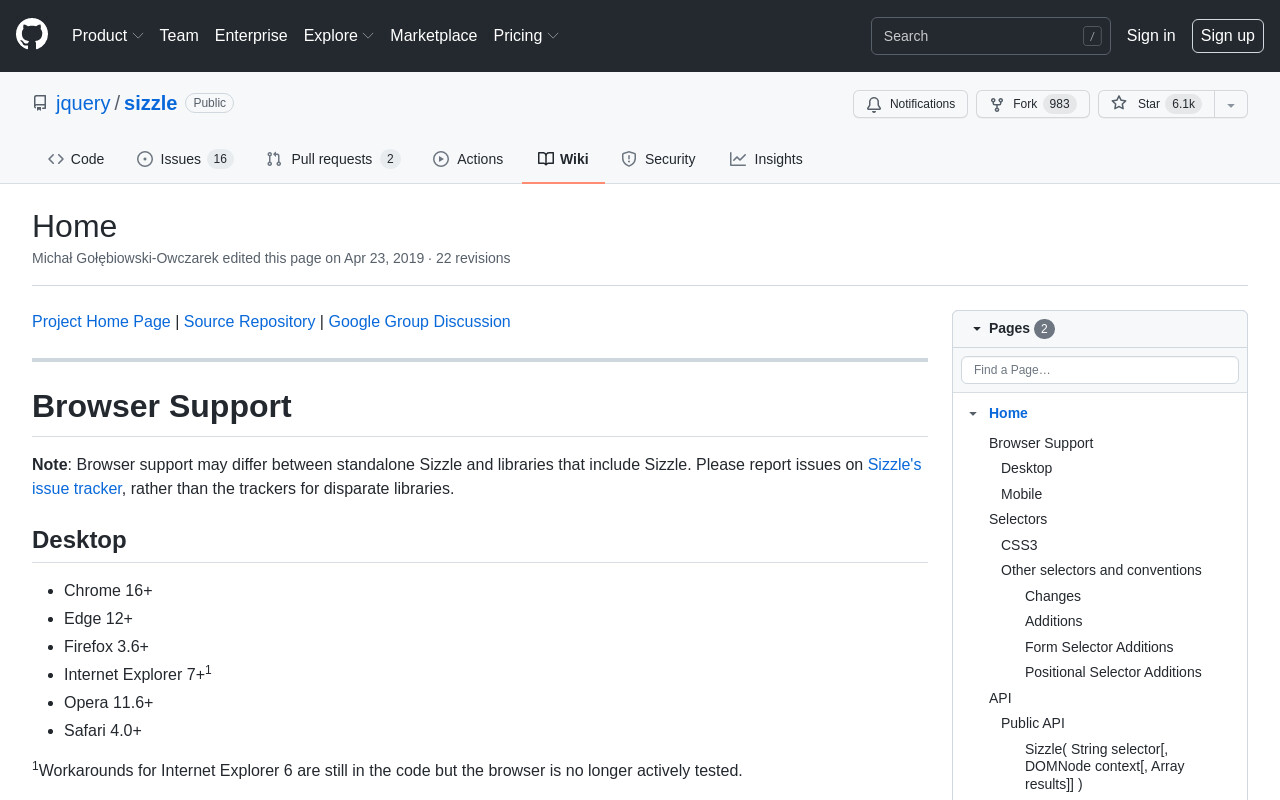Click the star icon in Star button
1280x800 pixels.
tap(1119, 103)
